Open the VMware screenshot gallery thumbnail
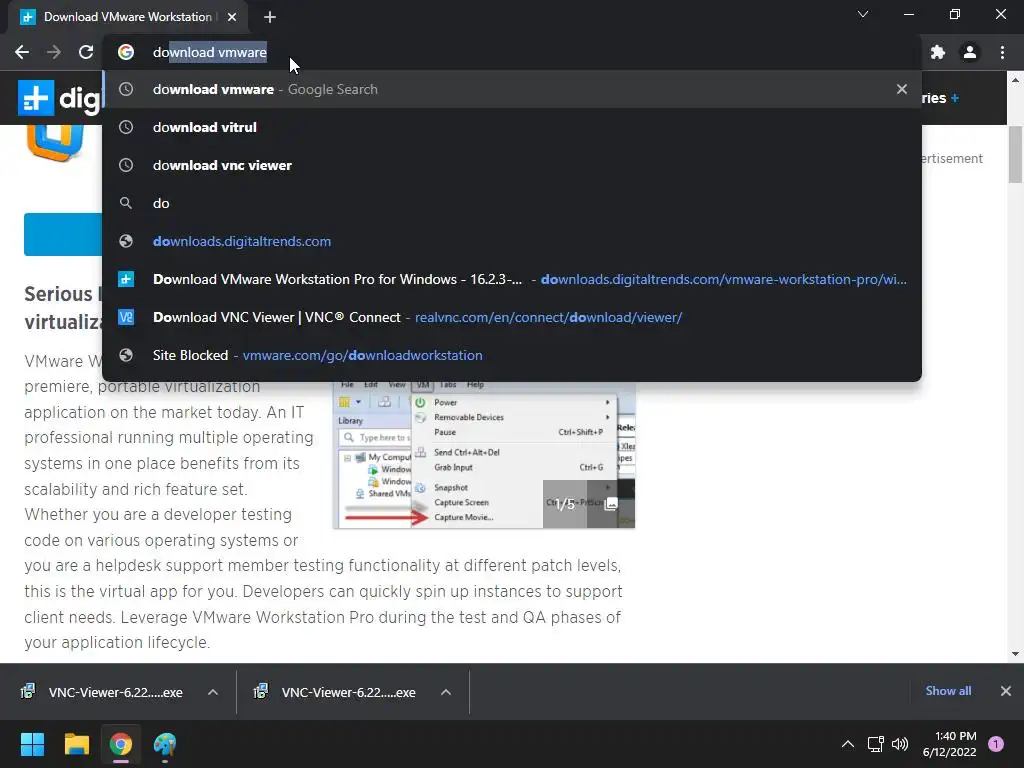The image size is (1024, 768). coord(484,455)
